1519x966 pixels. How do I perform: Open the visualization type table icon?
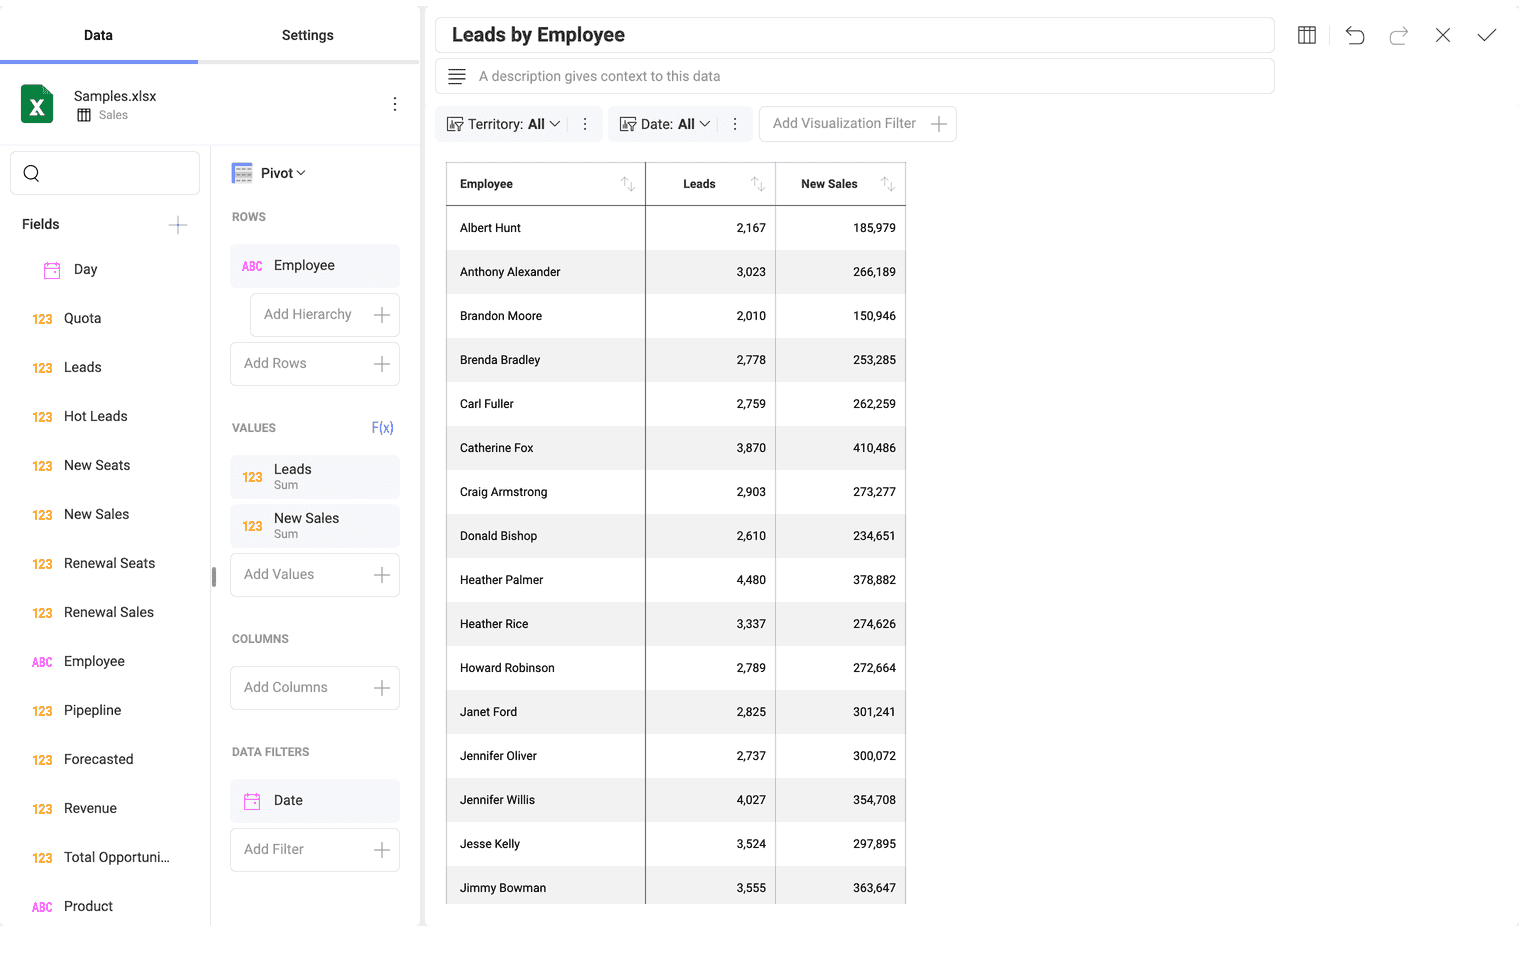tap(1306, 35)
